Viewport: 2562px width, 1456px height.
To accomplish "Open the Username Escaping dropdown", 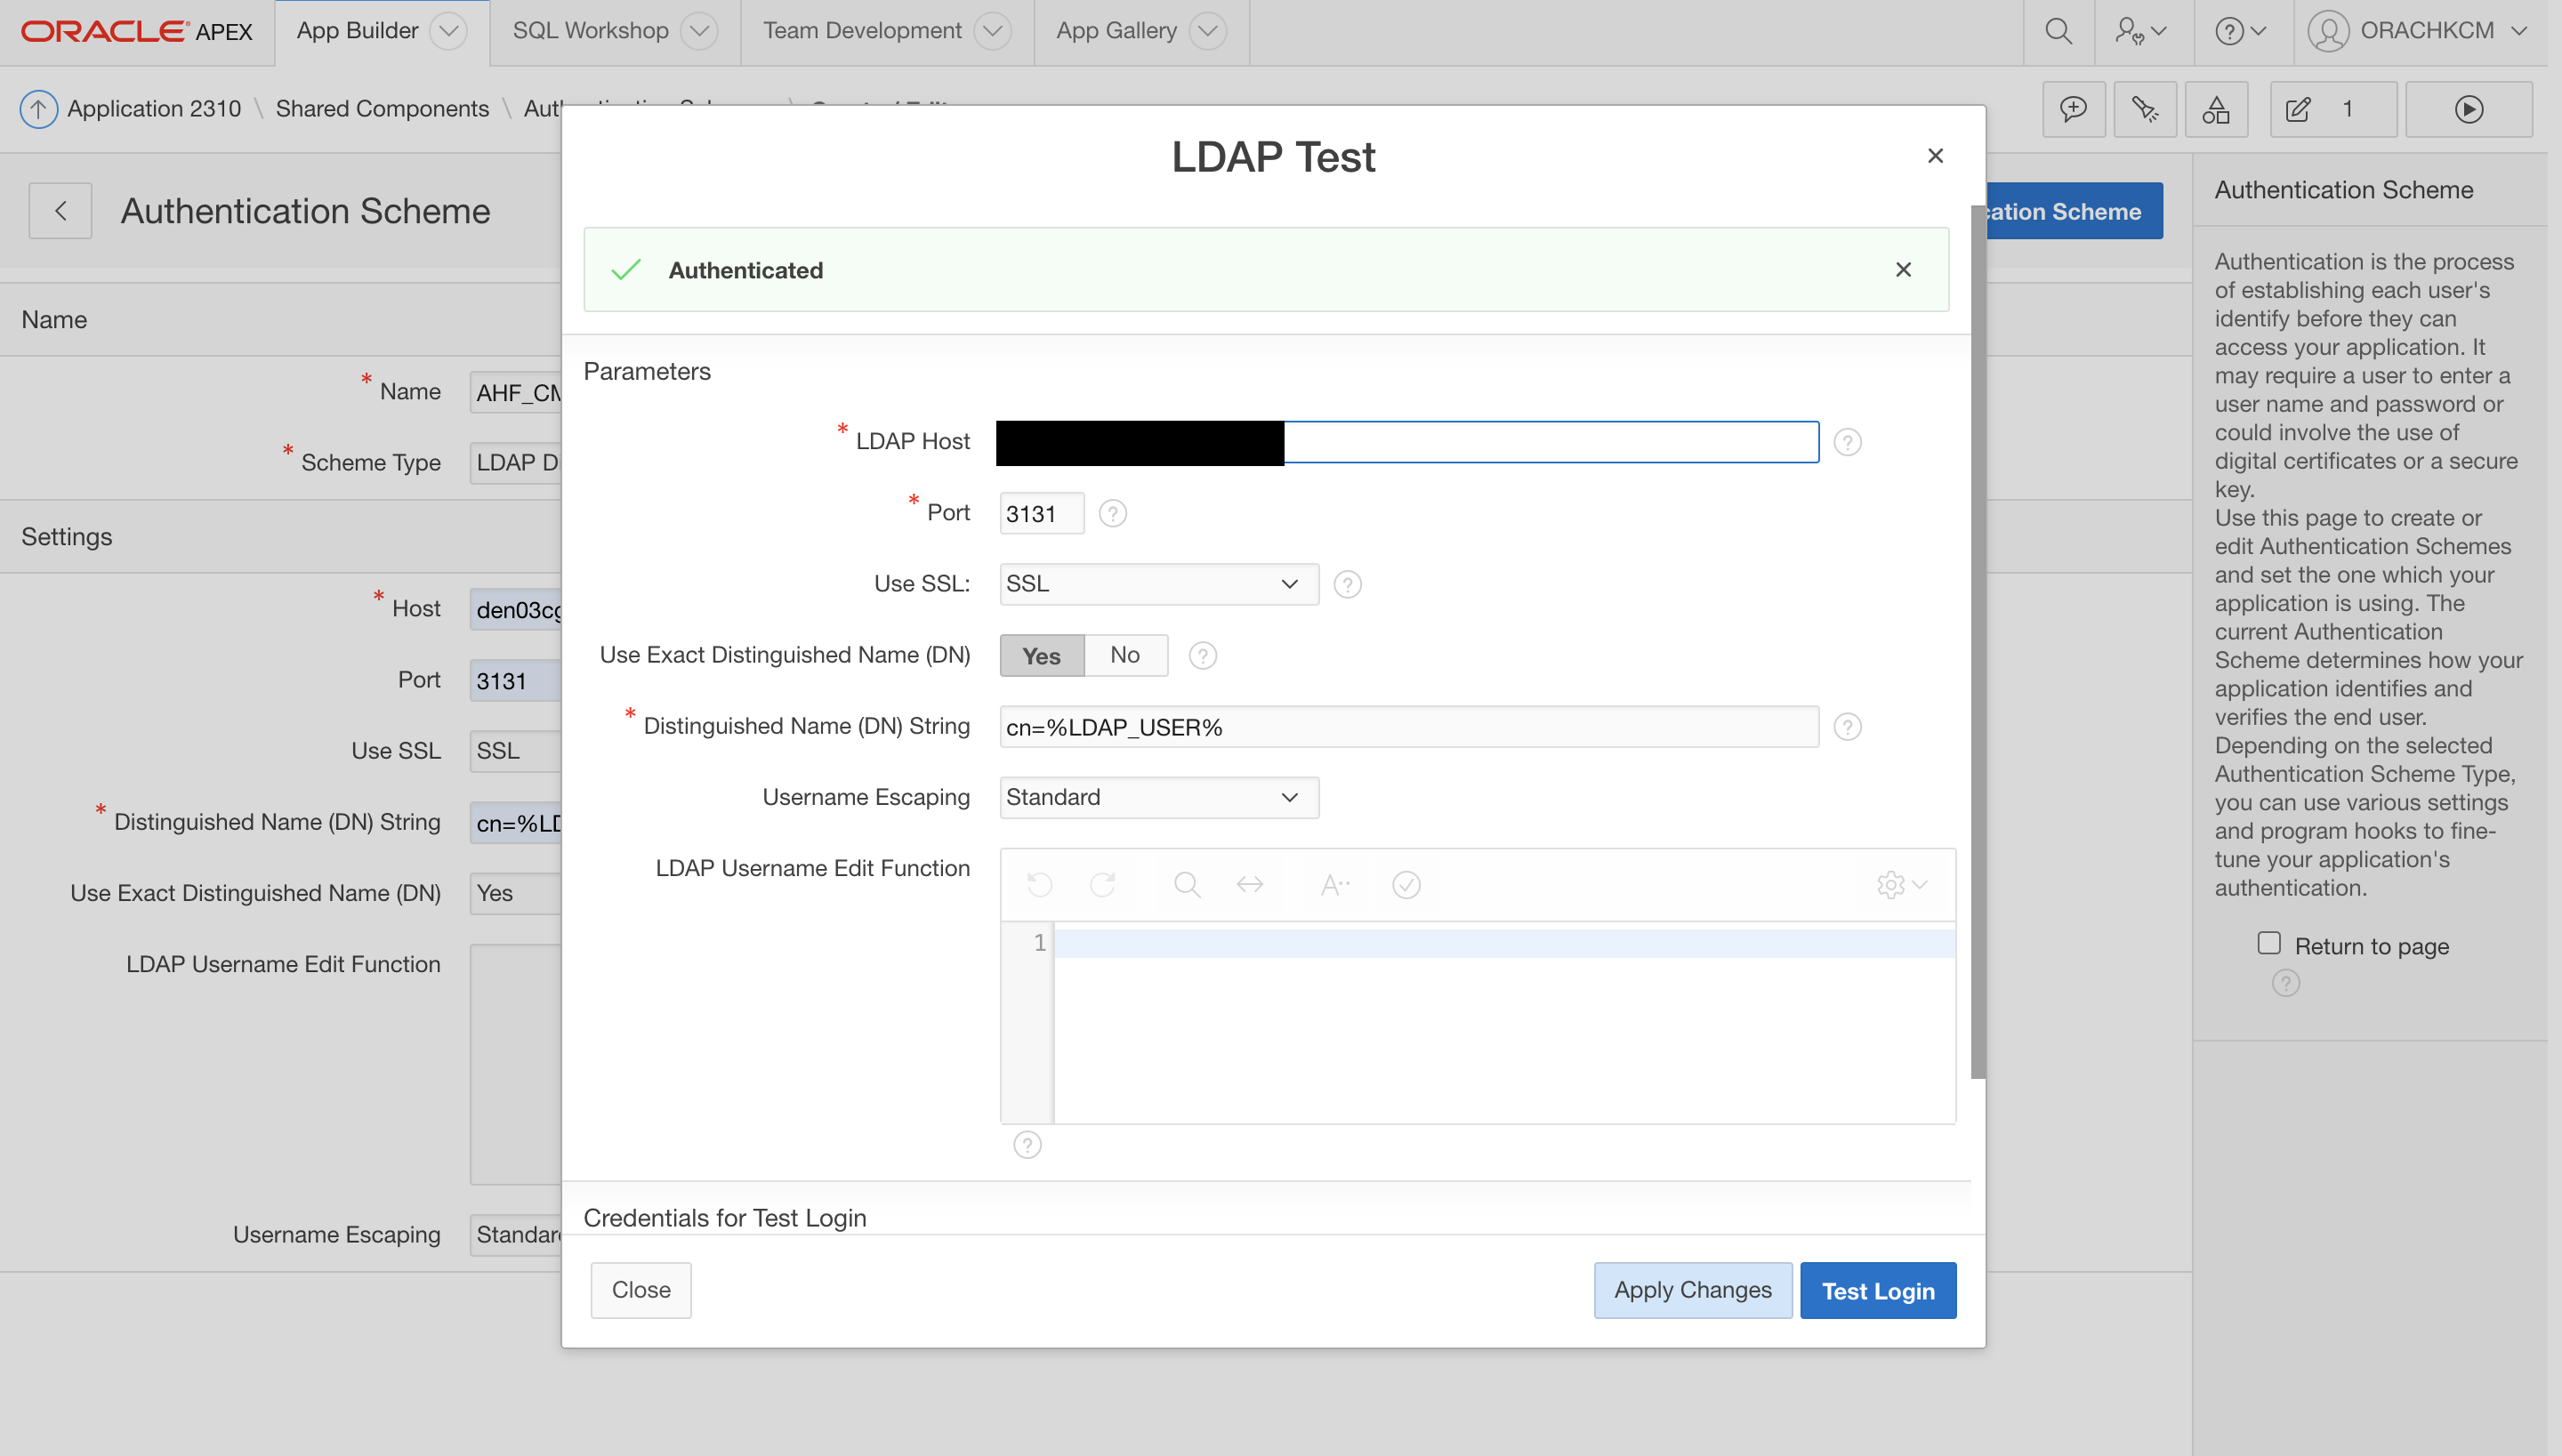I will pos(1158,797).
